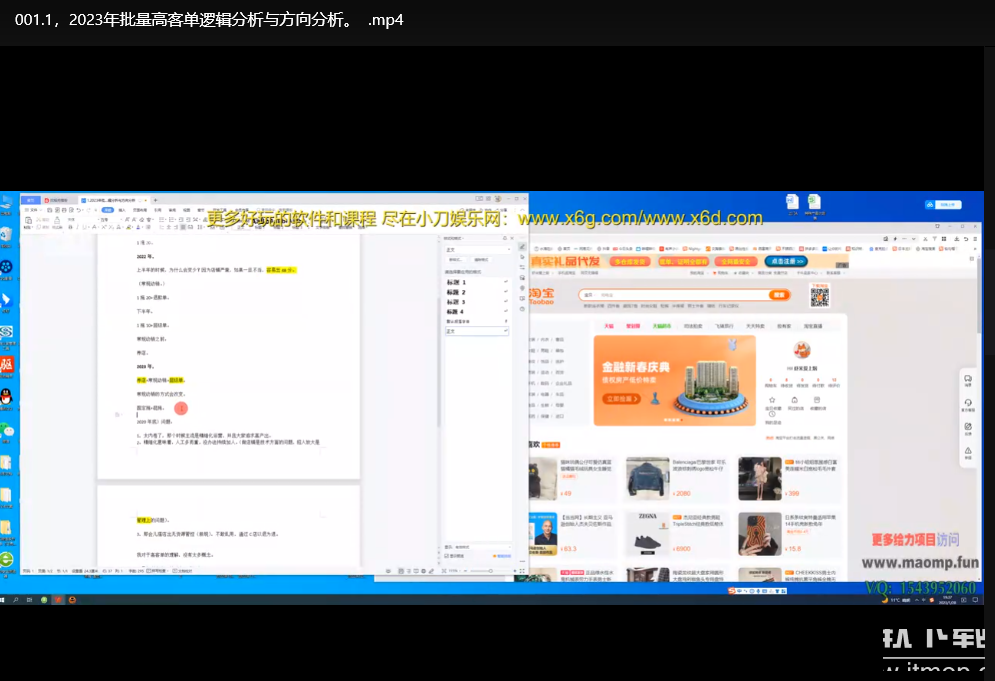995x681 pixels.
Task: Open the green 360 browser desktop icon
Action: (6, 559)
